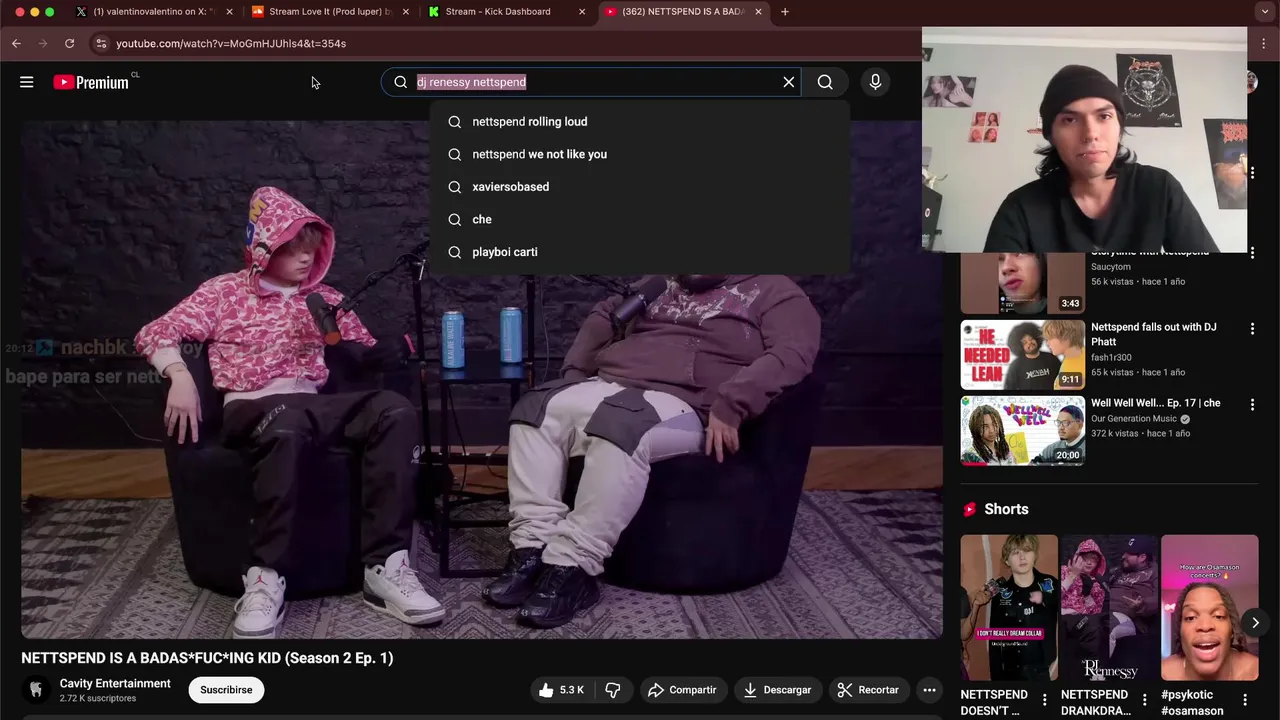Choose suggestion nettspend we not like you
The image size is (1280, 720).
tap(640, 154)
